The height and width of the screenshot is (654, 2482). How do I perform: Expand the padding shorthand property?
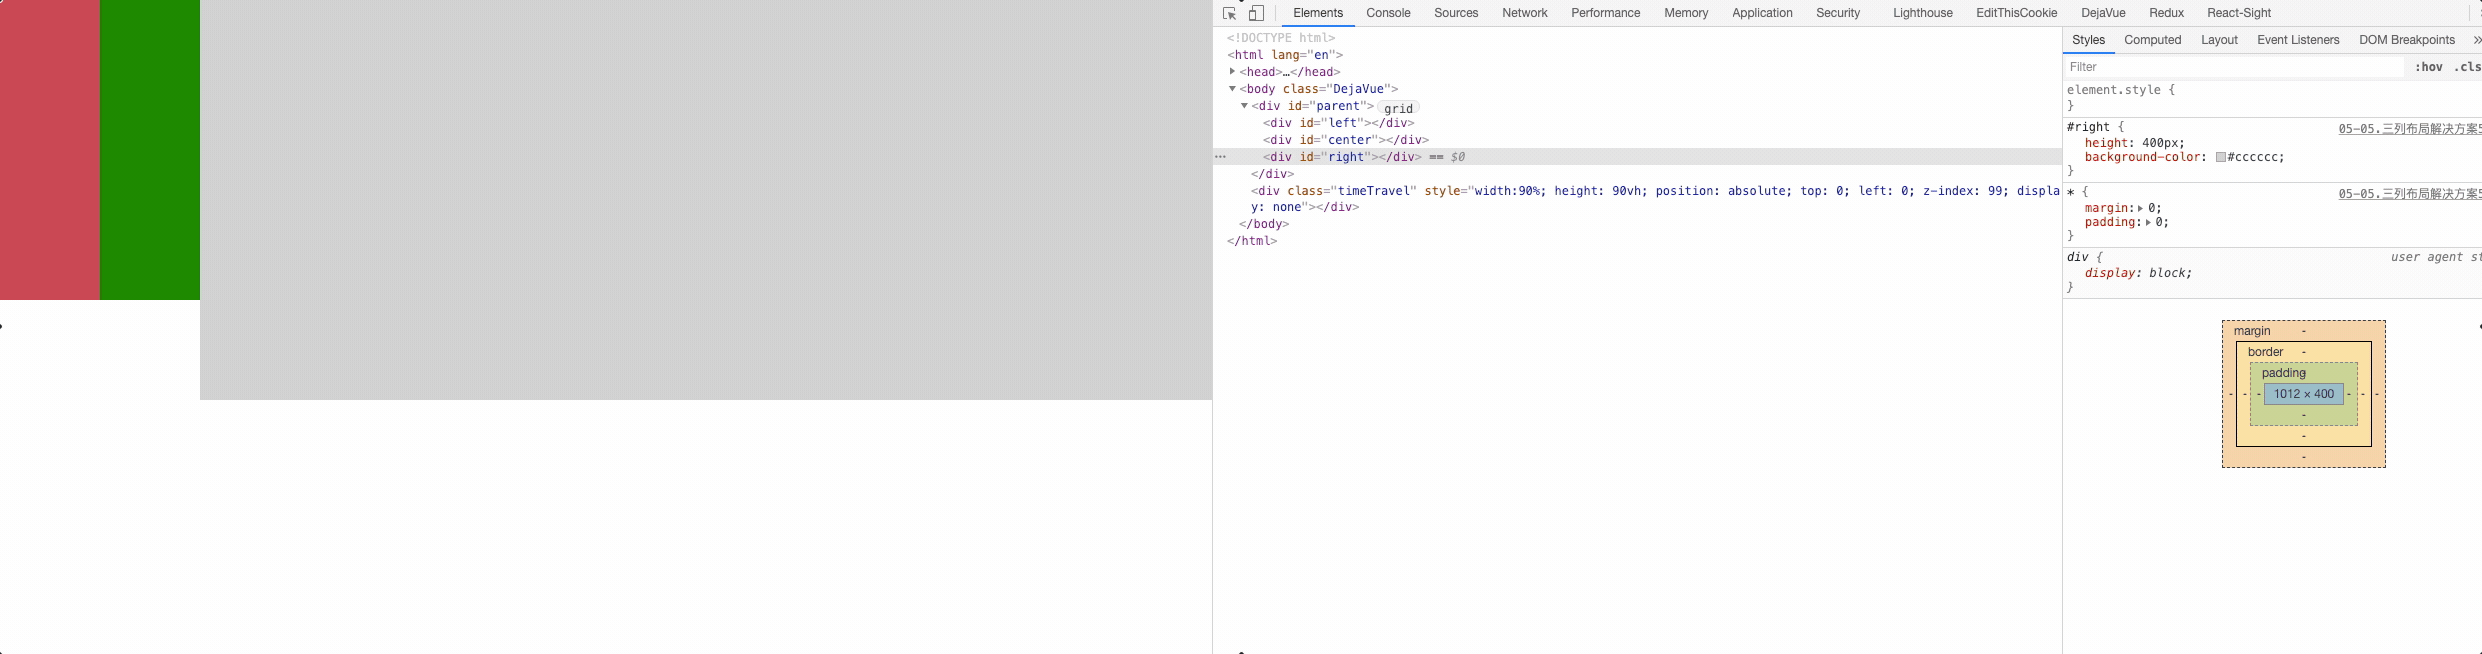2148,222
